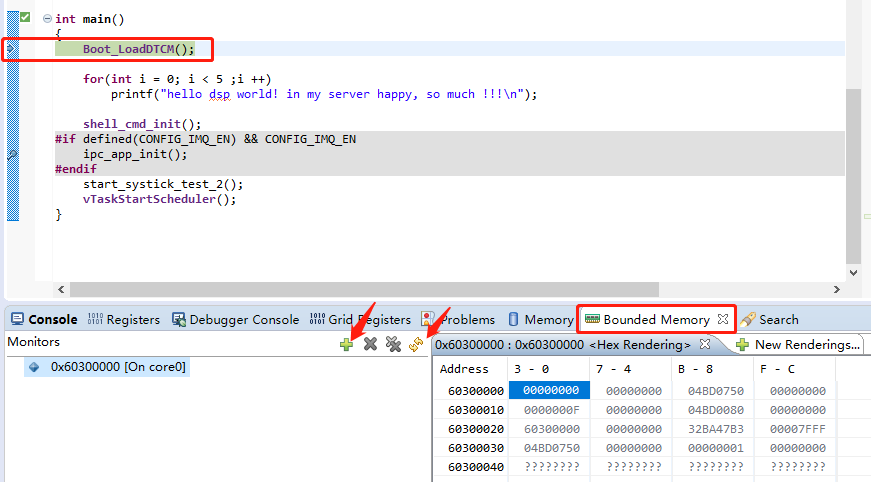Click the search marker icon beside ipc_app_init

pyautogui.click(x=12, y=155)
